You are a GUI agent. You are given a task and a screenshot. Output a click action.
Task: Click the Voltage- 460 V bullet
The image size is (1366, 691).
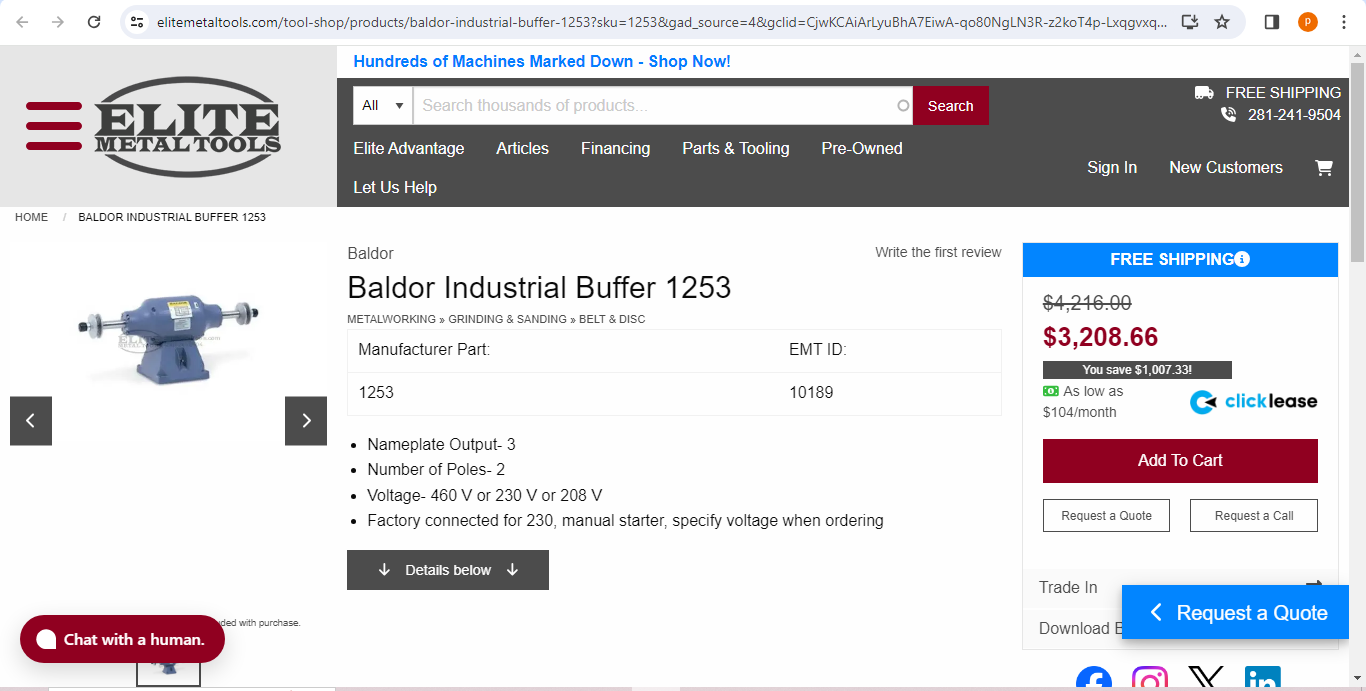(x=485, y=495)
